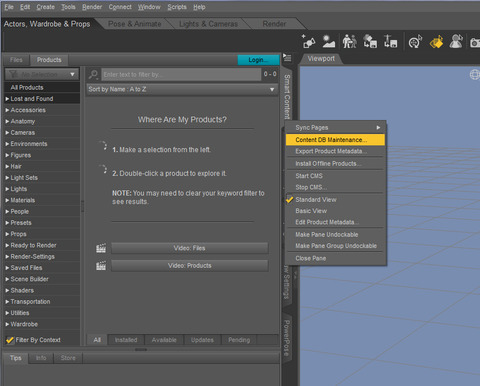Click clapperboard icon beside Video: Files
The image size is (480, 386).
click(101, 248)
